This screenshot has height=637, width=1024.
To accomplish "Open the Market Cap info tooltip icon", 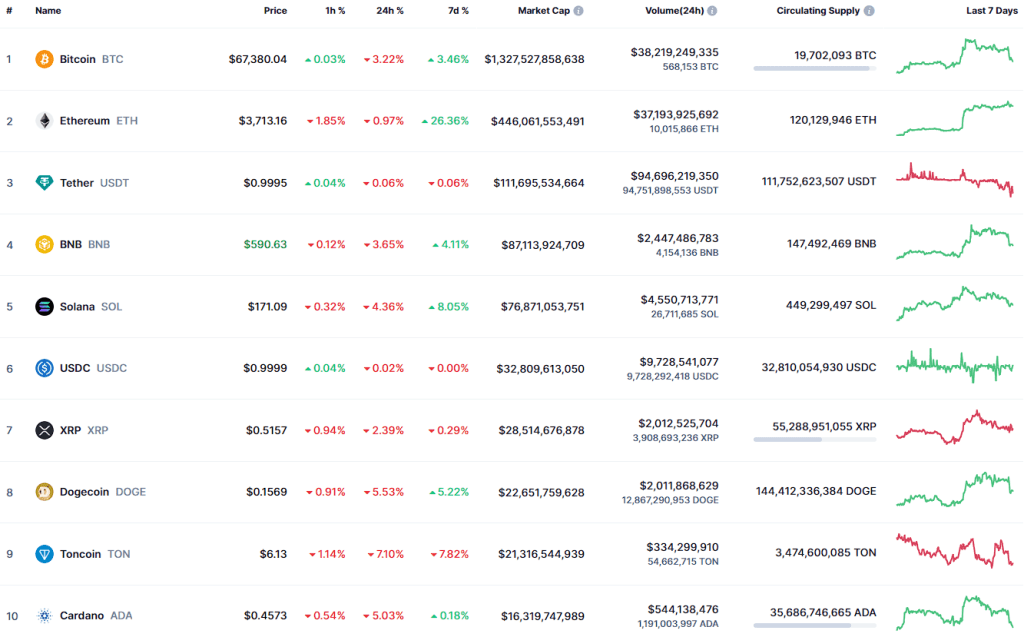I will (x=579, y=11).
